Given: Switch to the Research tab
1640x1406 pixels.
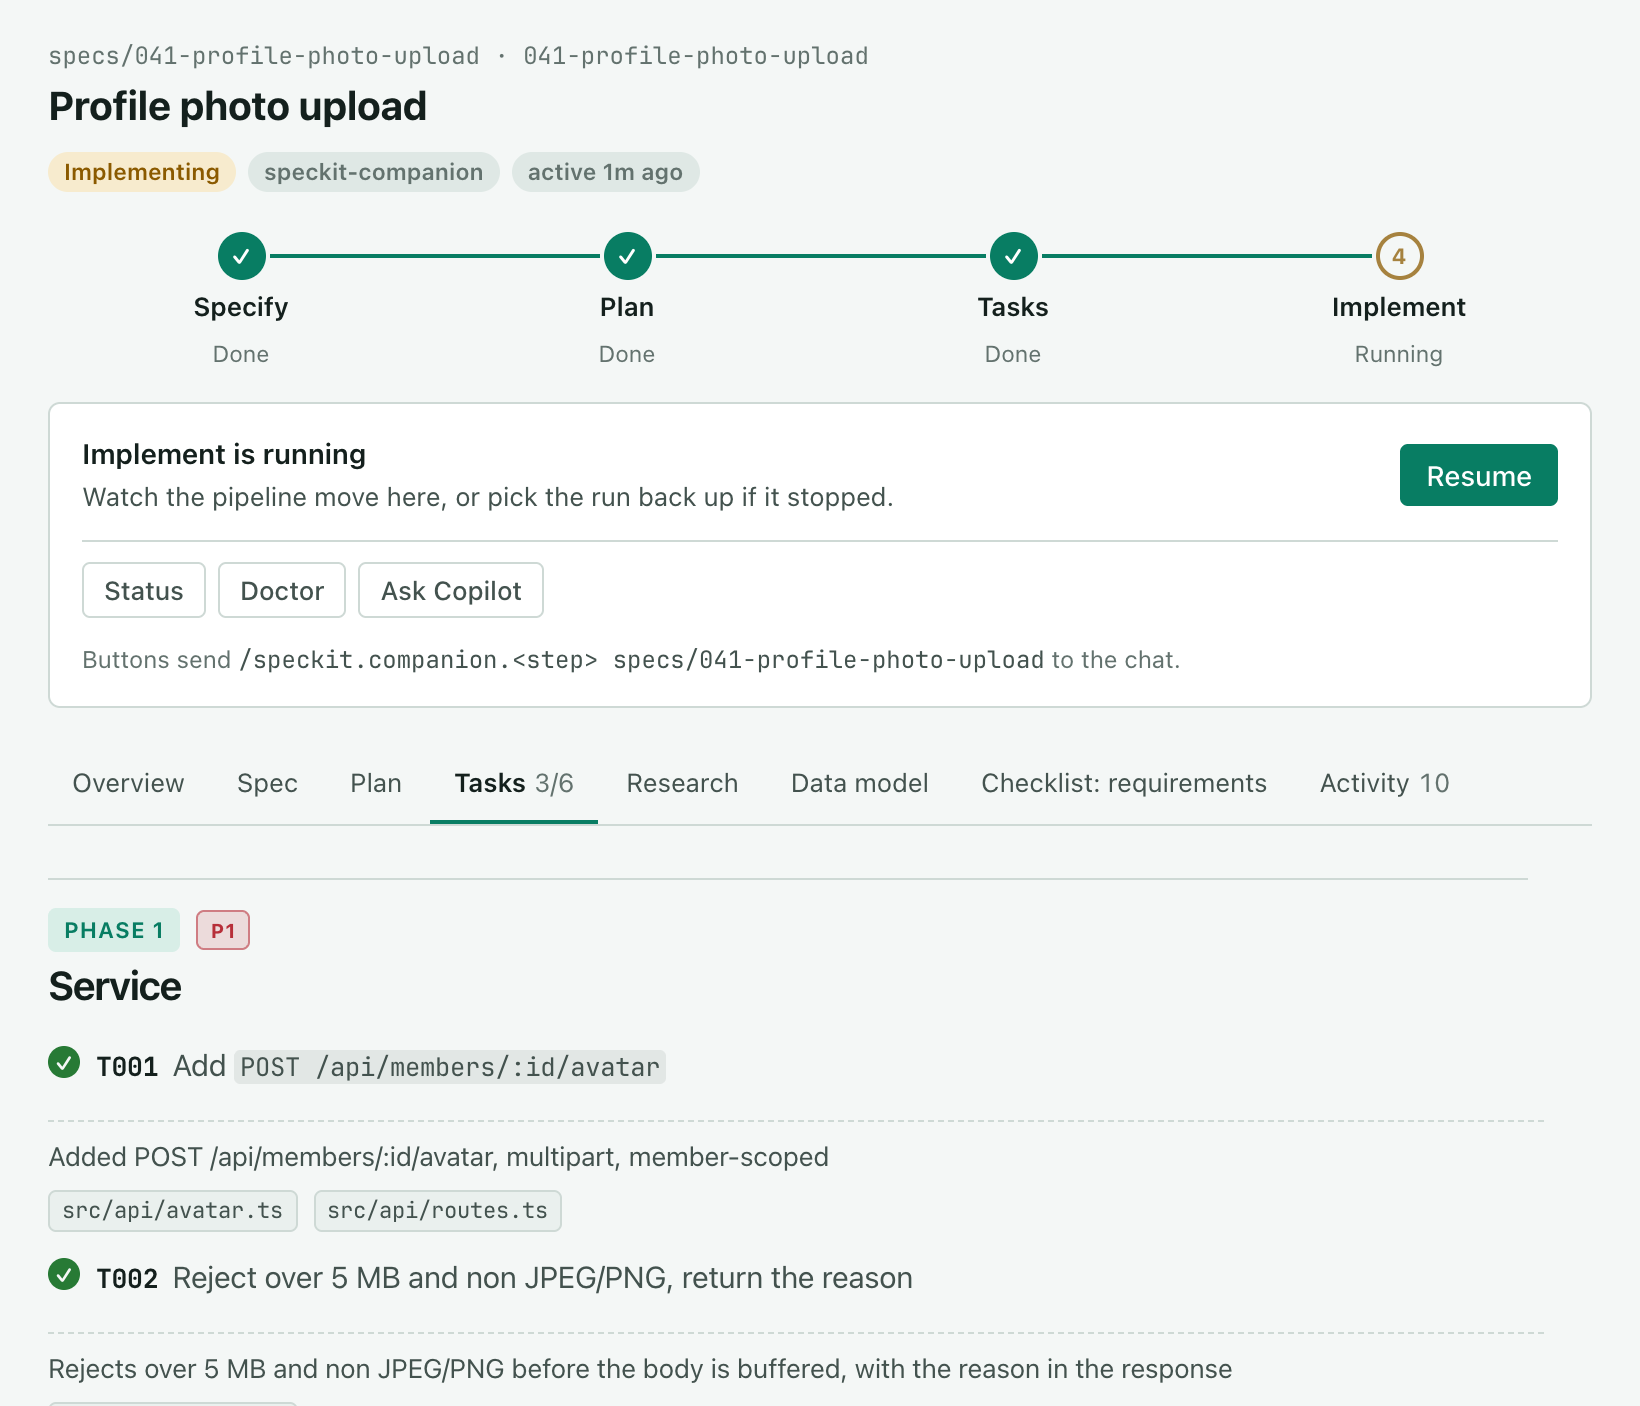Looking at the screenshot, I should click(682, 783).
